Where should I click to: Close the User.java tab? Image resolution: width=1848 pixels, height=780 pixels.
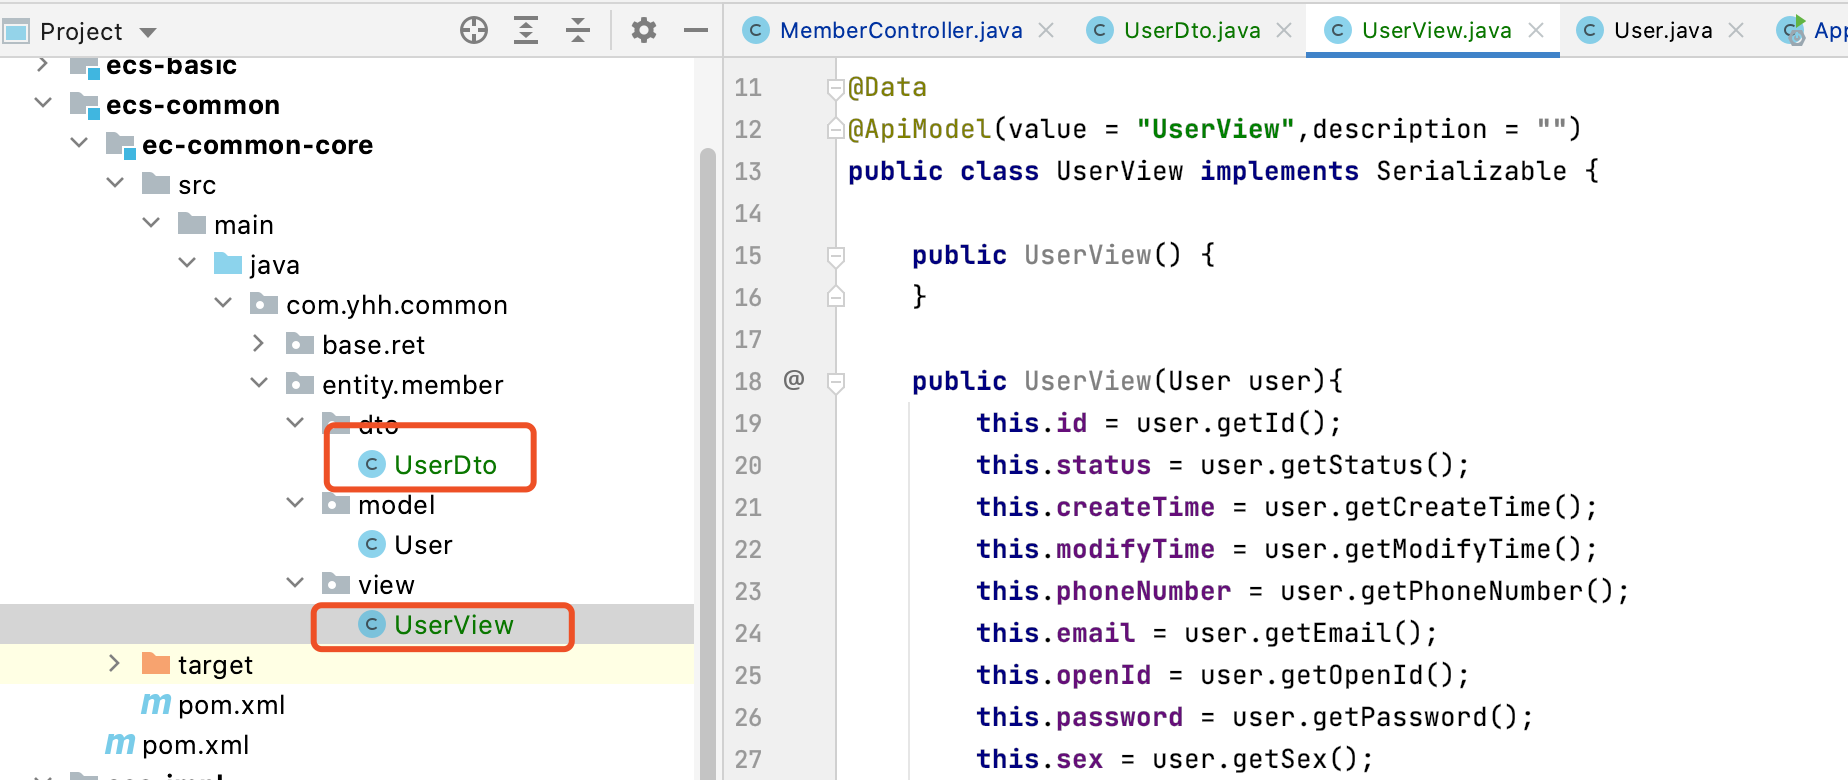(1736, 30)
